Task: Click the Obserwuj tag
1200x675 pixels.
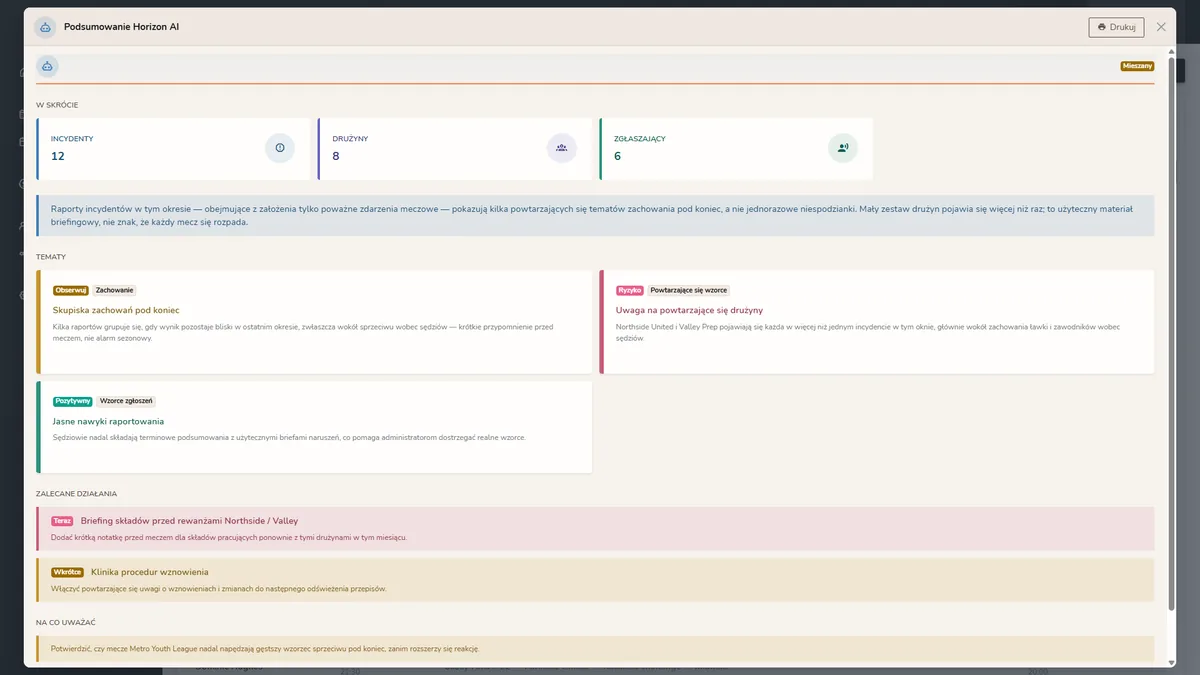Action: [71, 290]
